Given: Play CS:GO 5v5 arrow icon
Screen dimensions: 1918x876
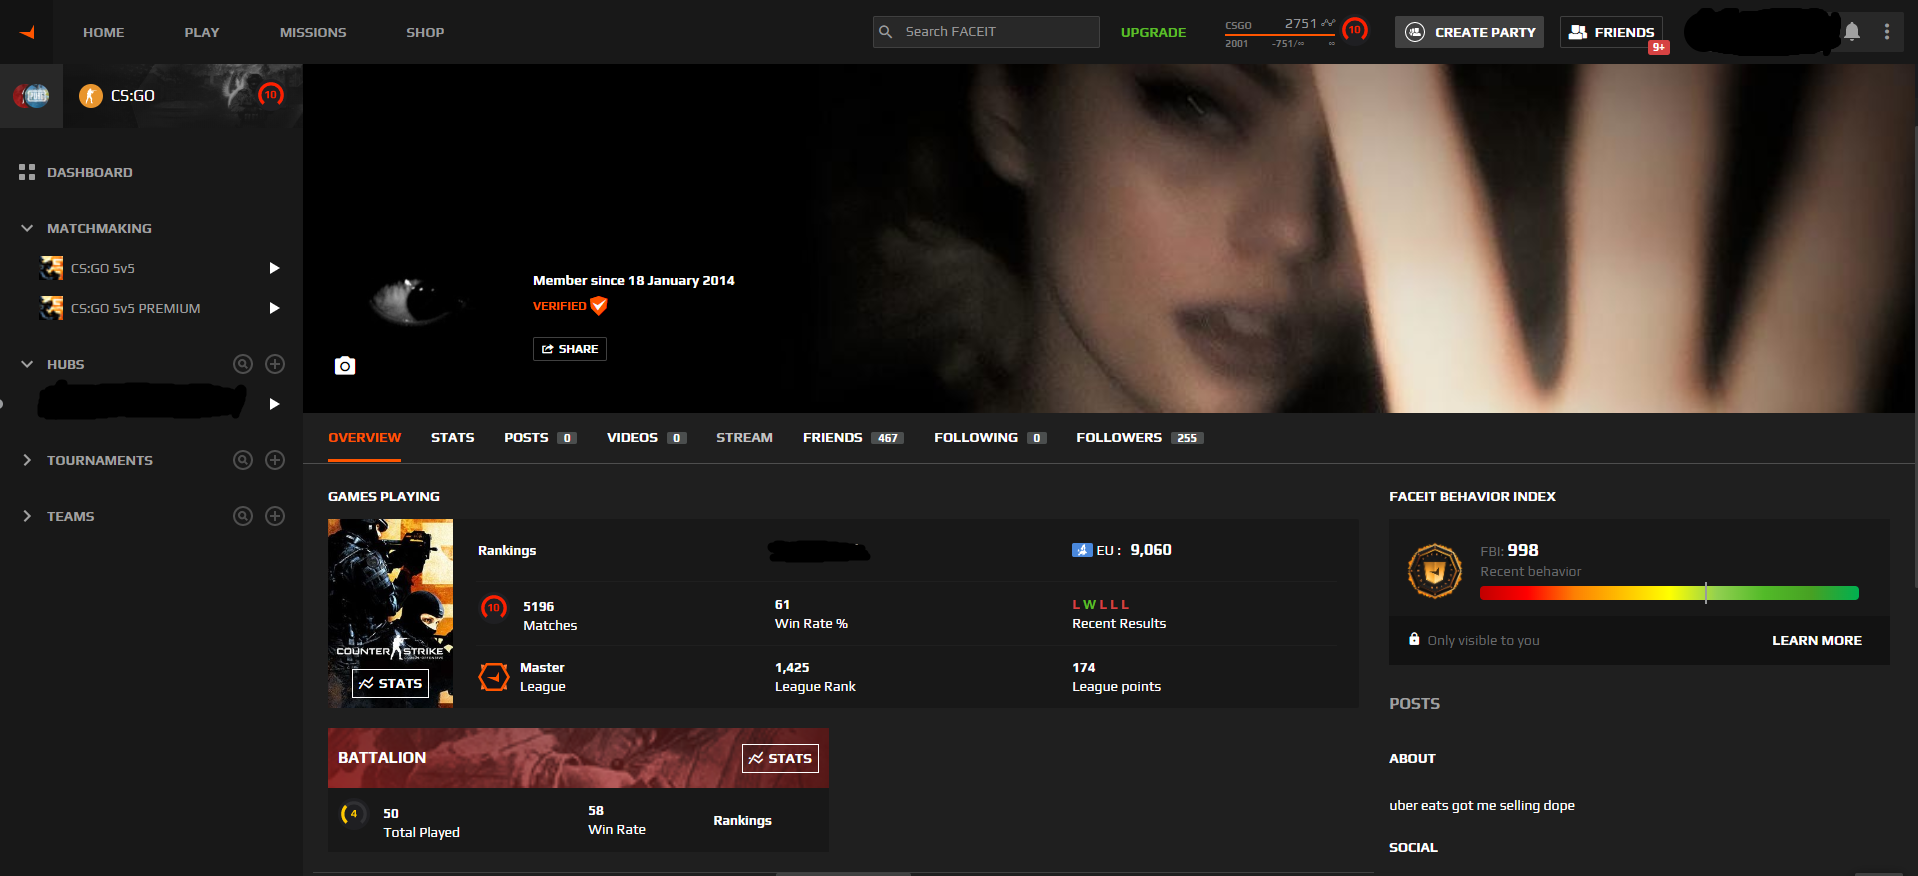Looking at the screenshot, I should point(274,268).
